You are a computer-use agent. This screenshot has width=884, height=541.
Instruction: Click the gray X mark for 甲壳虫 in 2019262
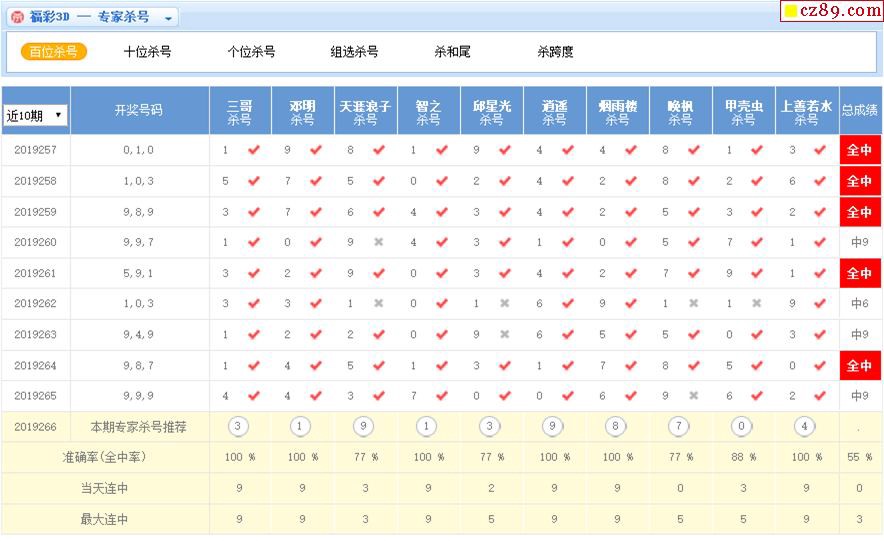[757, 303]
